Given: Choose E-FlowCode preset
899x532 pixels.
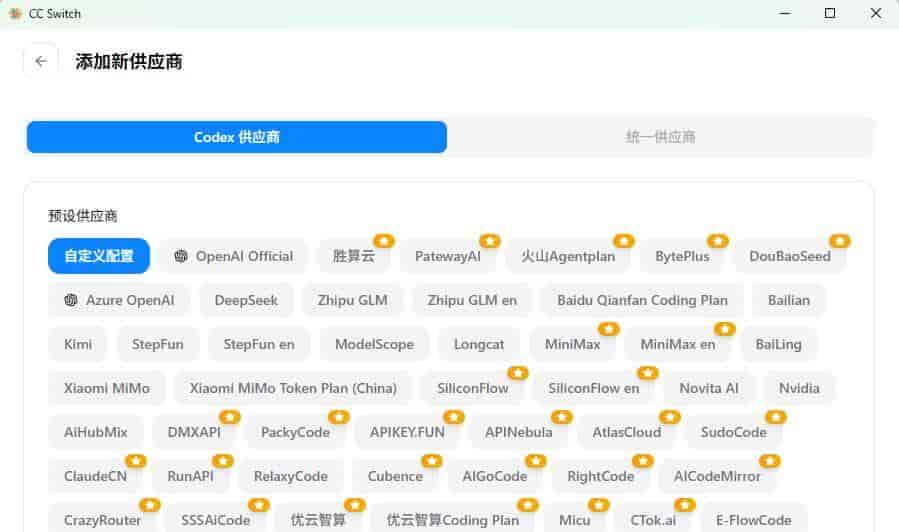Looking at the screenshot, I should [x=753, y=519].
